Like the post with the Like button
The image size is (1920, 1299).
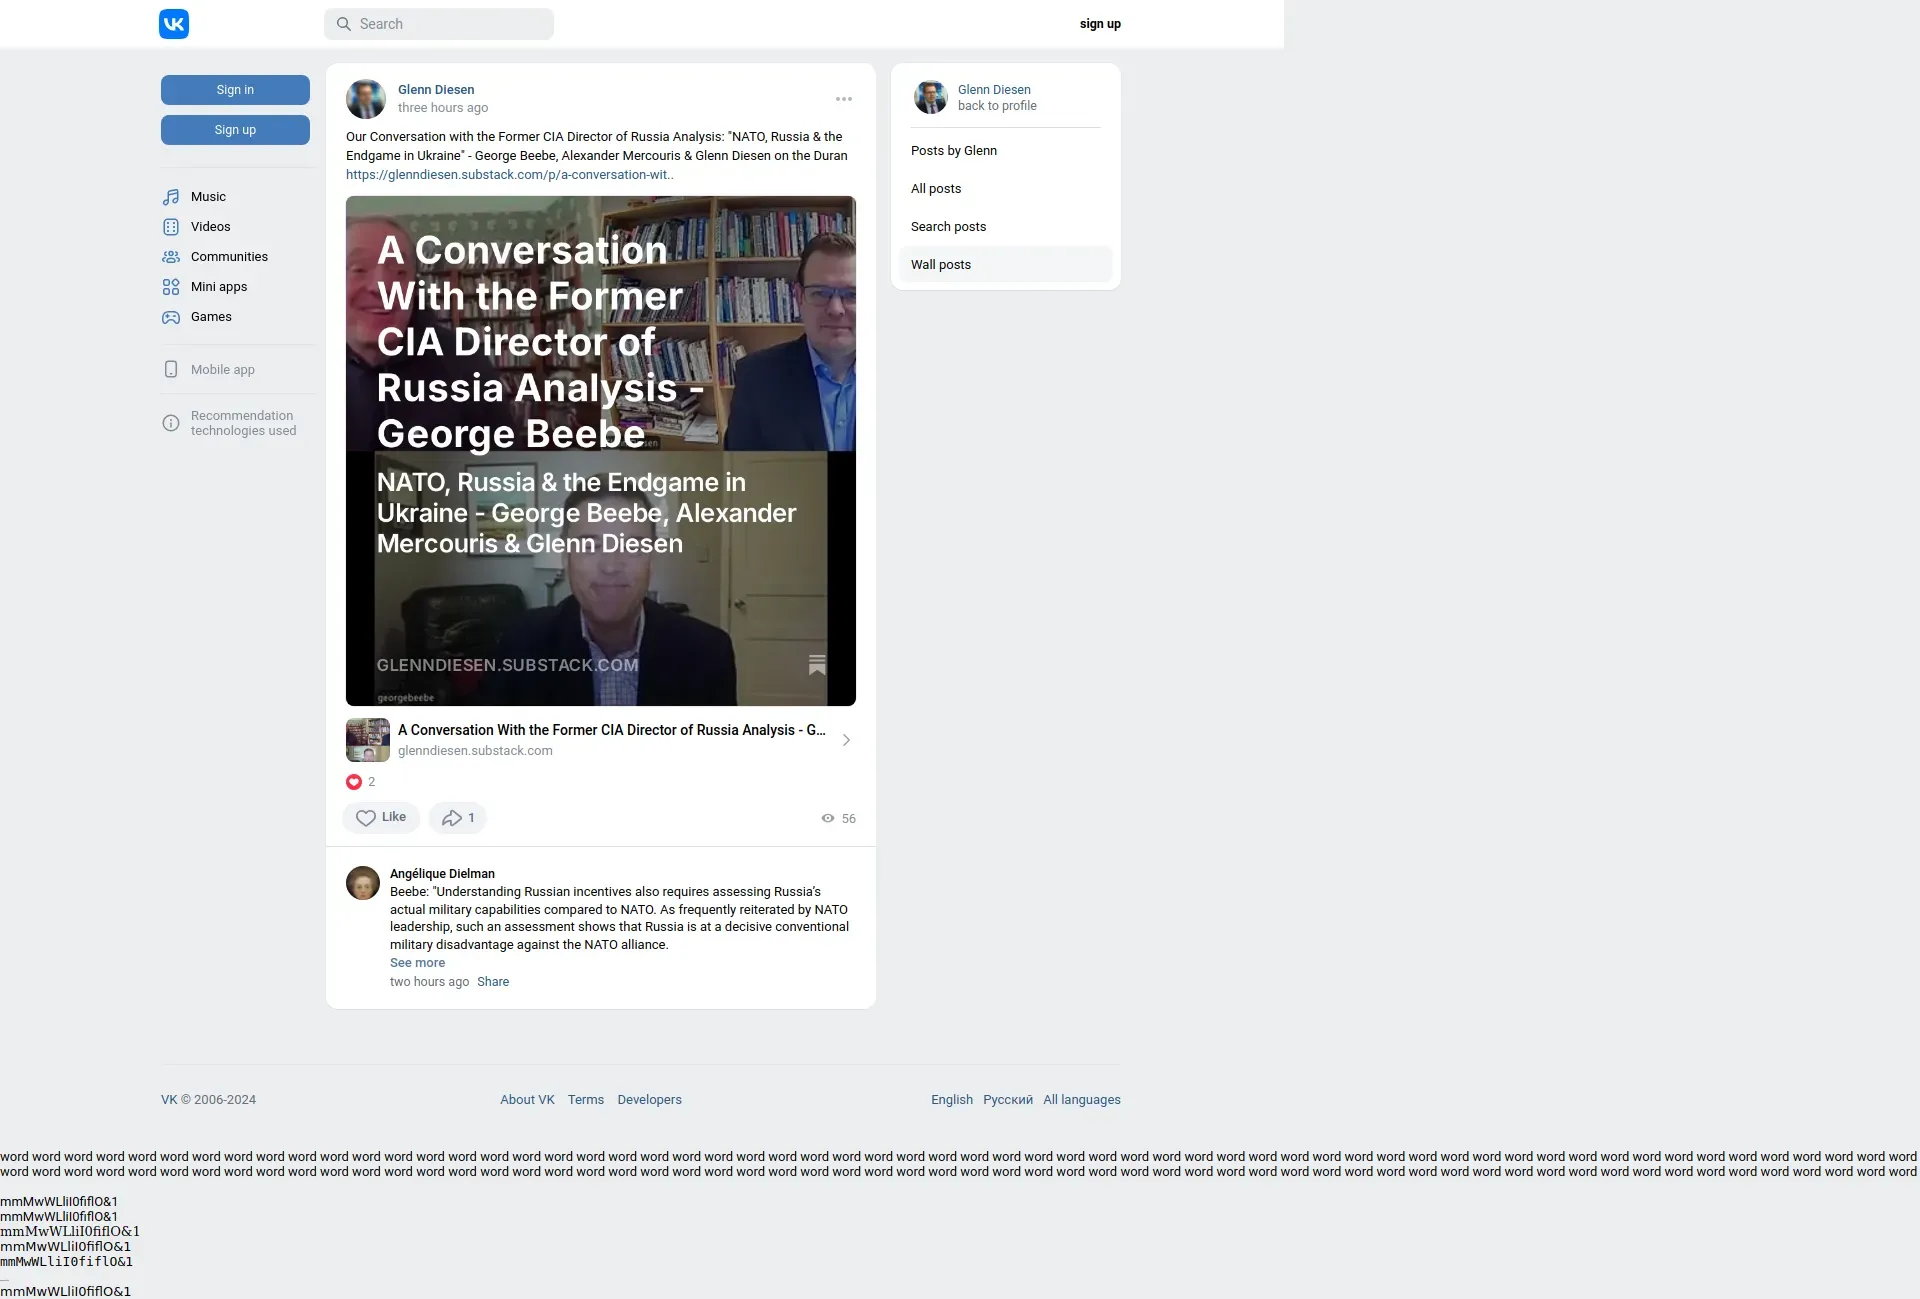[381, 818]
